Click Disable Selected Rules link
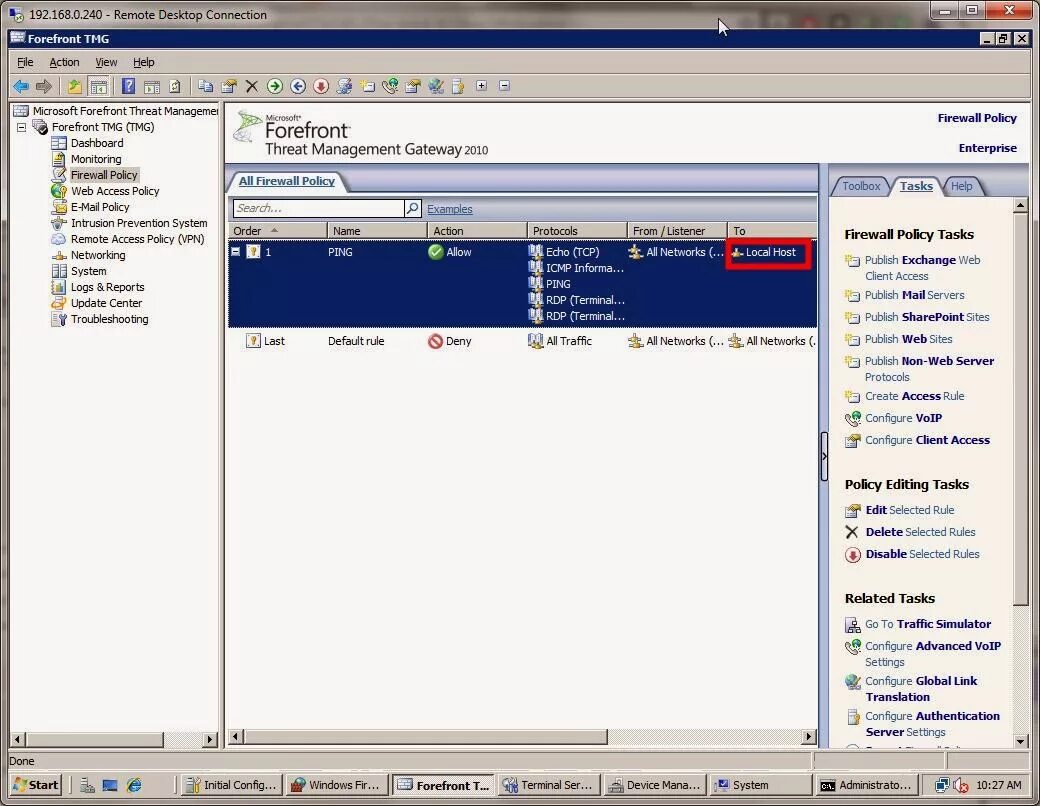The height and width of the screenshot is (806, 1040). coord(922,554)
